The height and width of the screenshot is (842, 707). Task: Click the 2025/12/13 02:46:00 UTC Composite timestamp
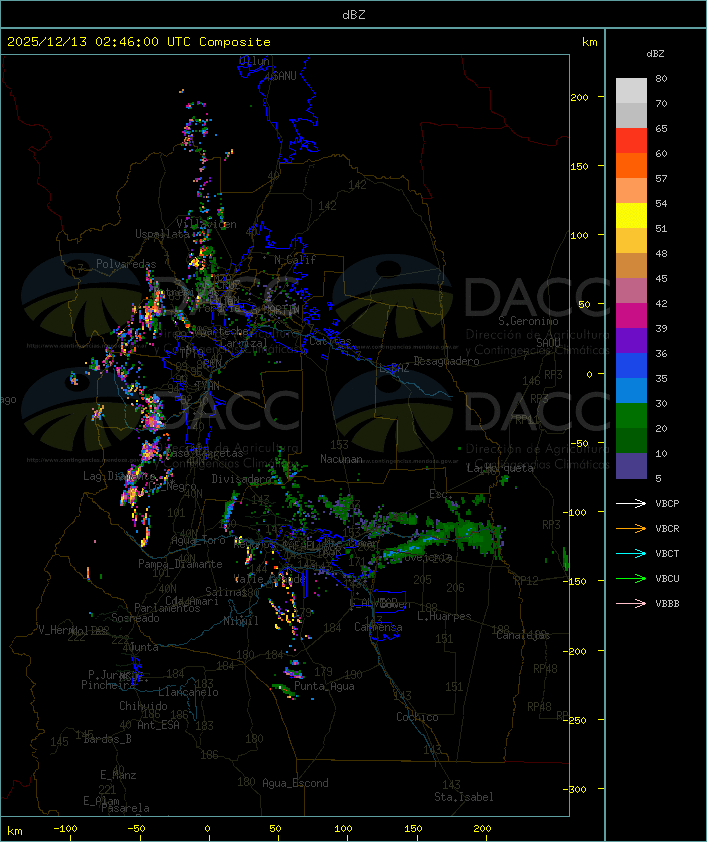point(139,42)
